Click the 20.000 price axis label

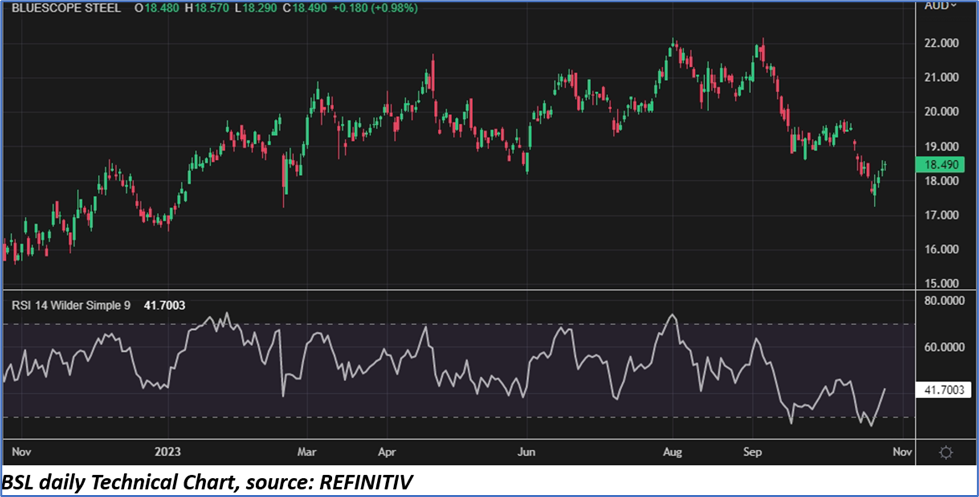point(942,111)
